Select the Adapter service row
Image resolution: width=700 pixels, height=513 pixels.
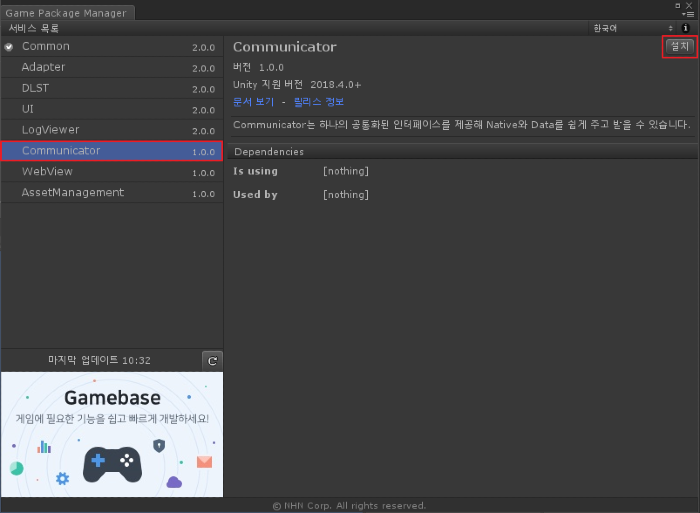[112, 67]
